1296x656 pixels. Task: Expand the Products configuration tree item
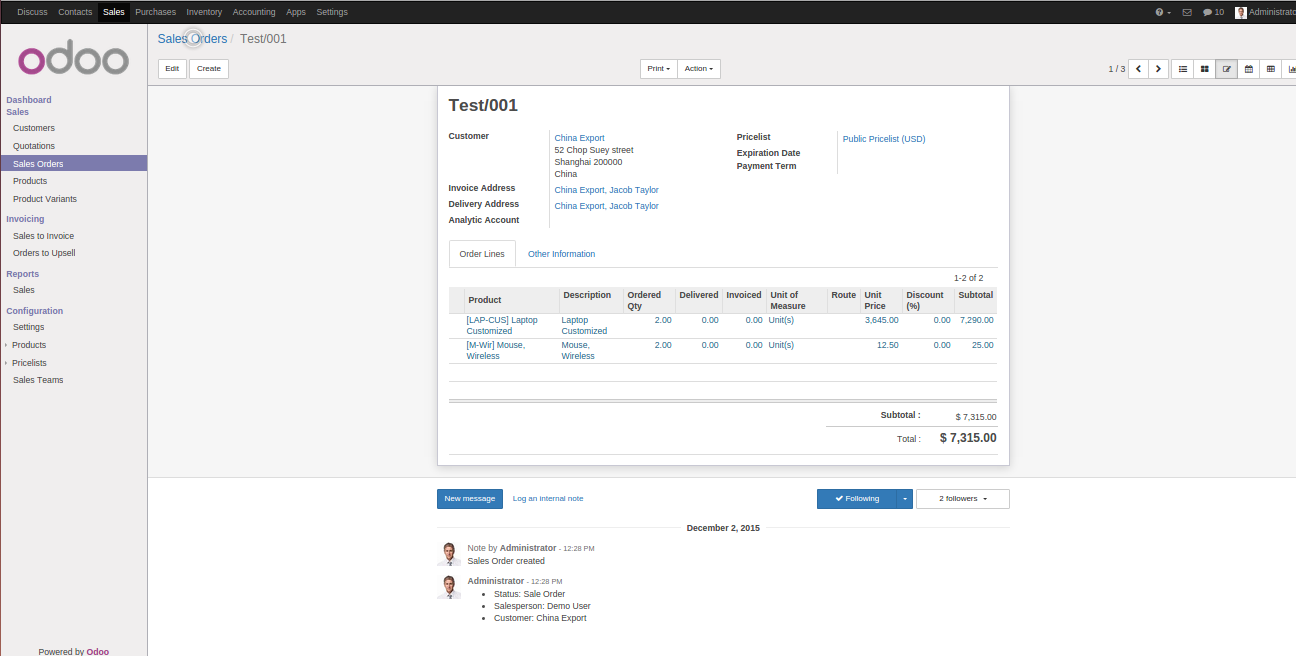click(29, 345)
